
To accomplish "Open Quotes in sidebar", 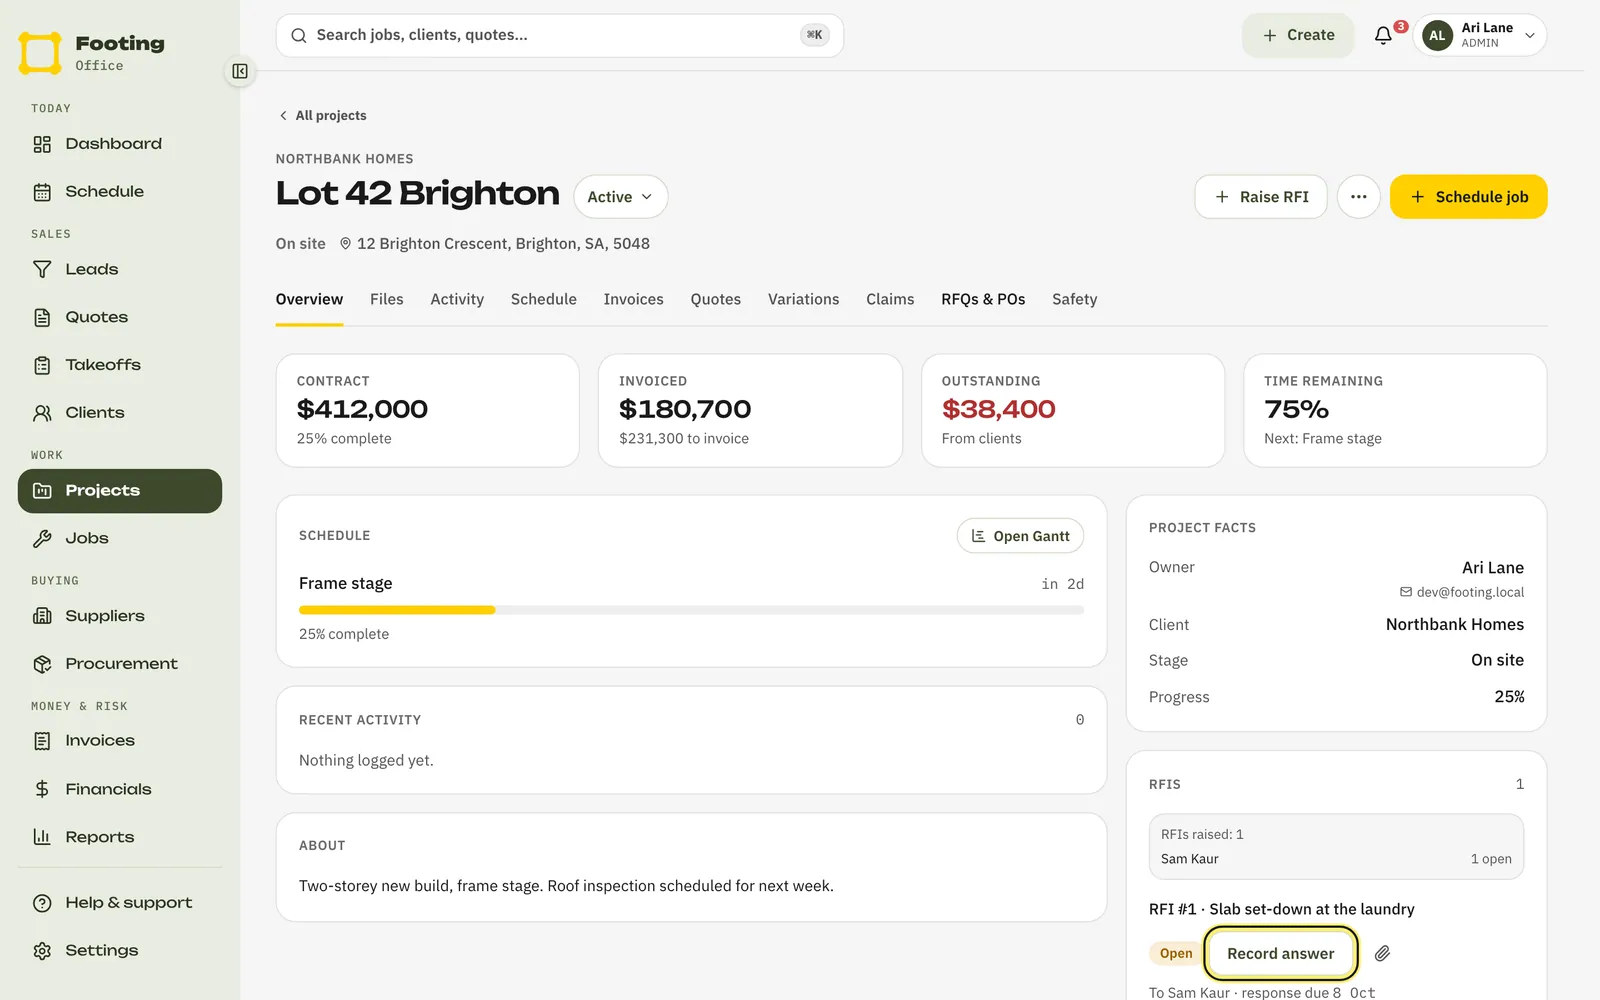I will point(120,317).
